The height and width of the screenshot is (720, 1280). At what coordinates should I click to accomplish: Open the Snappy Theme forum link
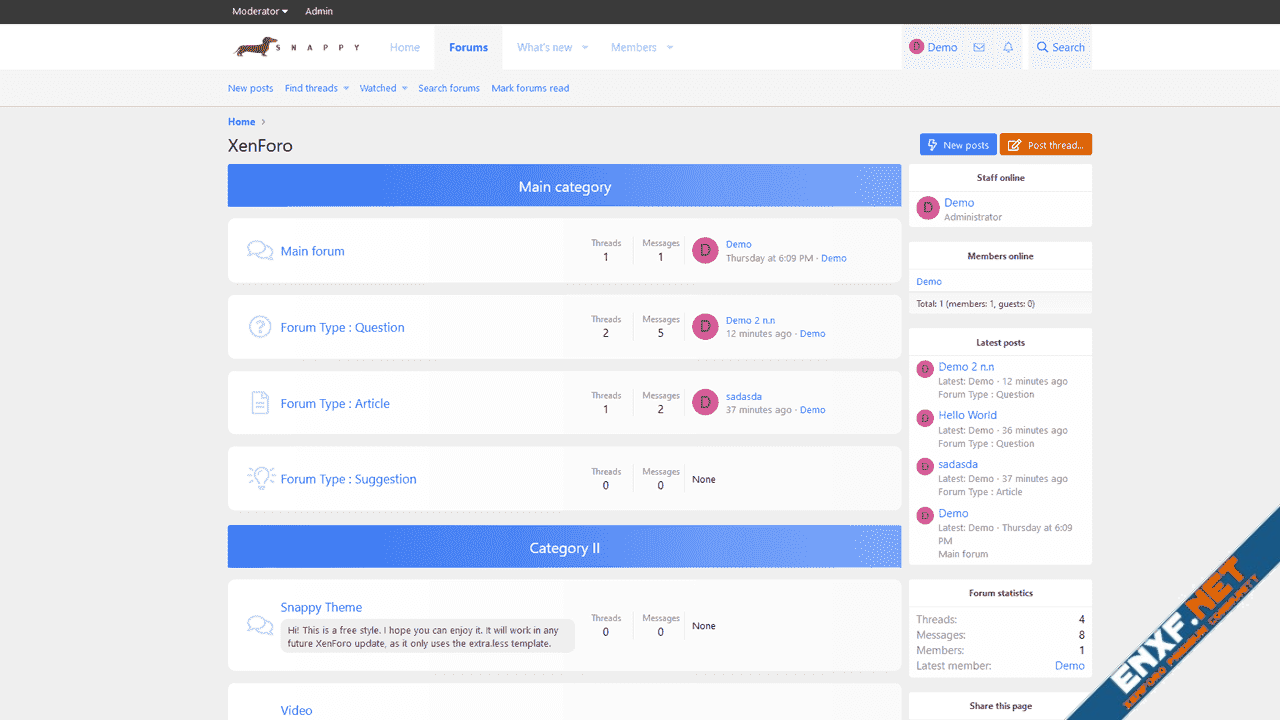tap(321, 607)
